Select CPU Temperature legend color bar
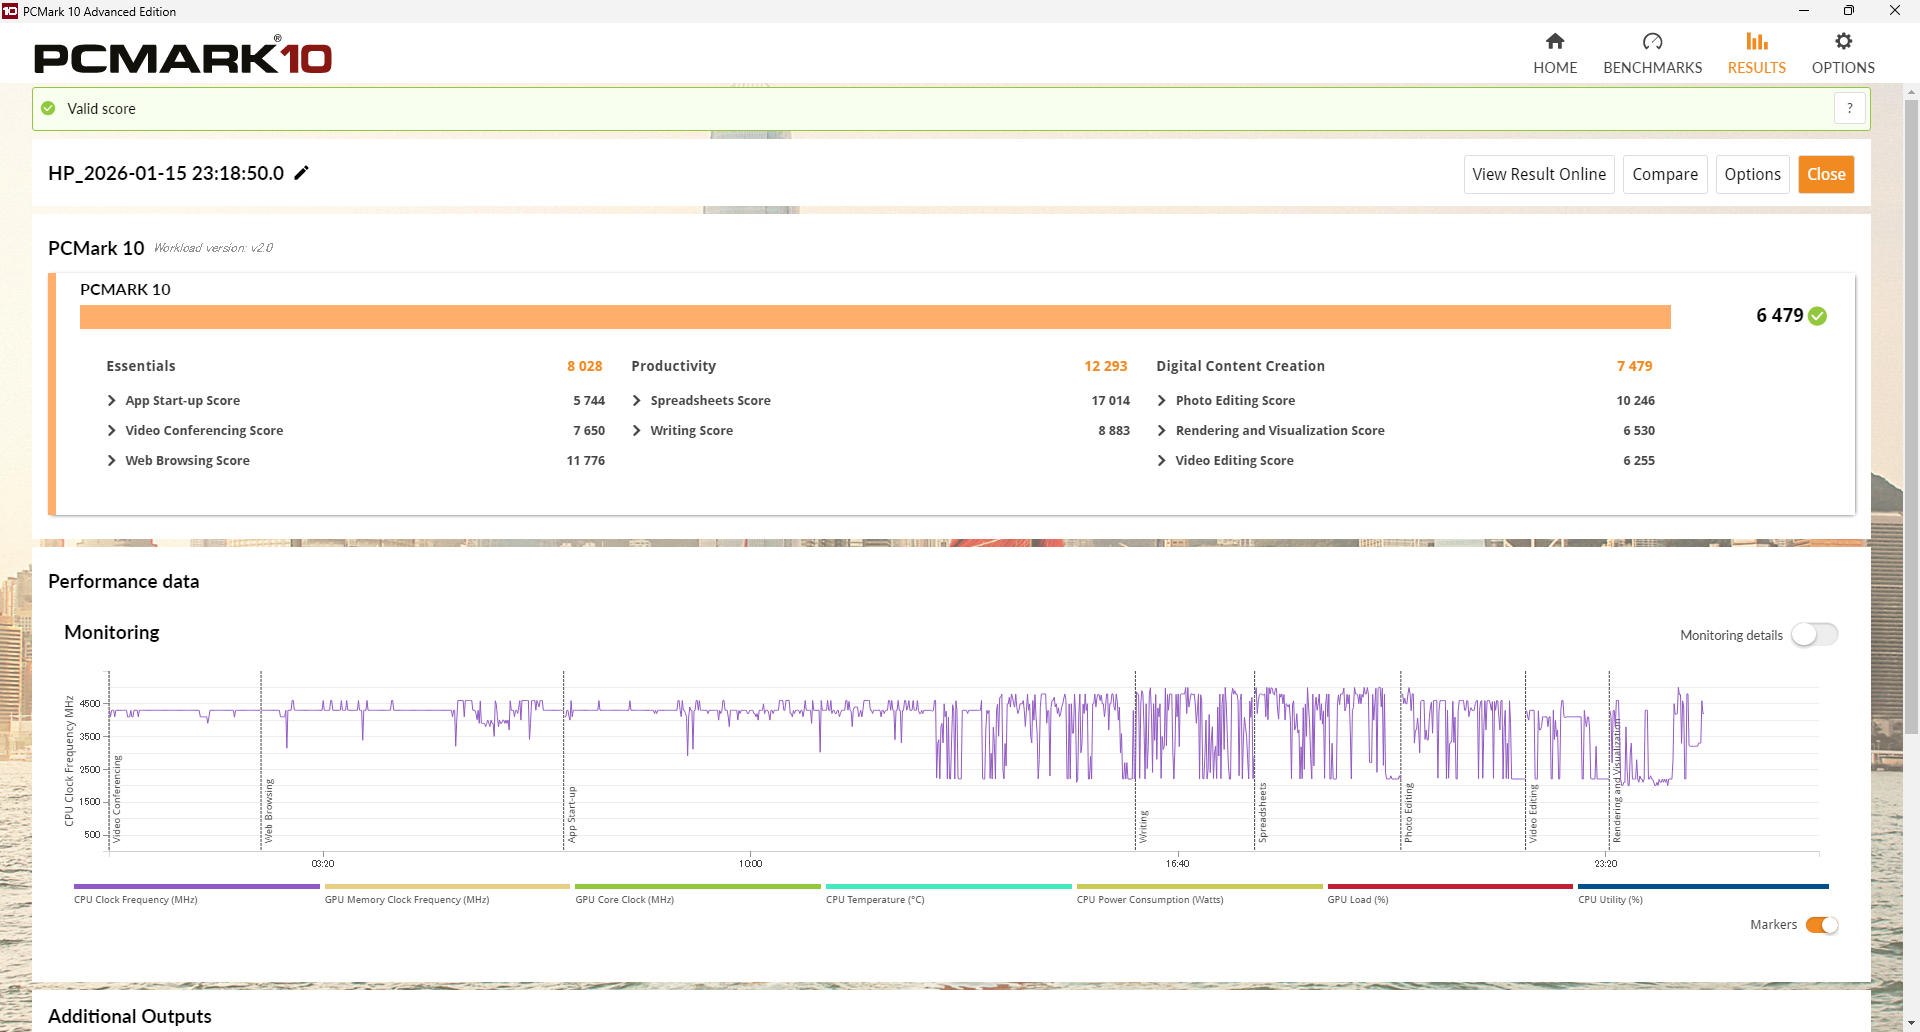Viewport: 1920px width, 1032px height. [x=948, y=886]
